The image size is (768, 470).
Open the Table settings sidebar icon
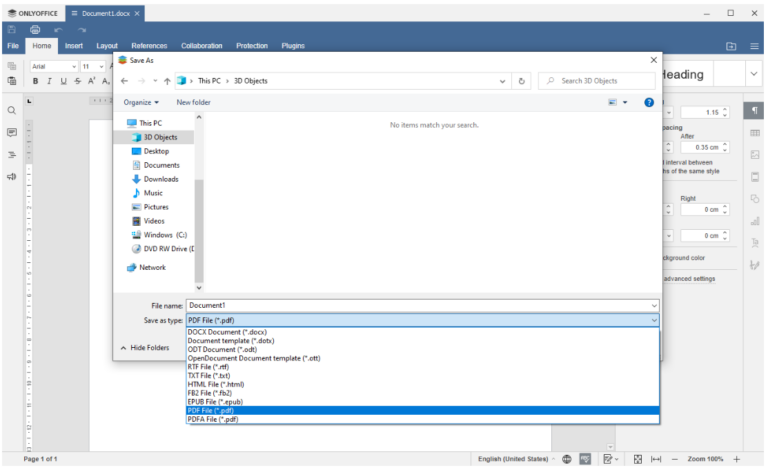[x=755, y=133]
